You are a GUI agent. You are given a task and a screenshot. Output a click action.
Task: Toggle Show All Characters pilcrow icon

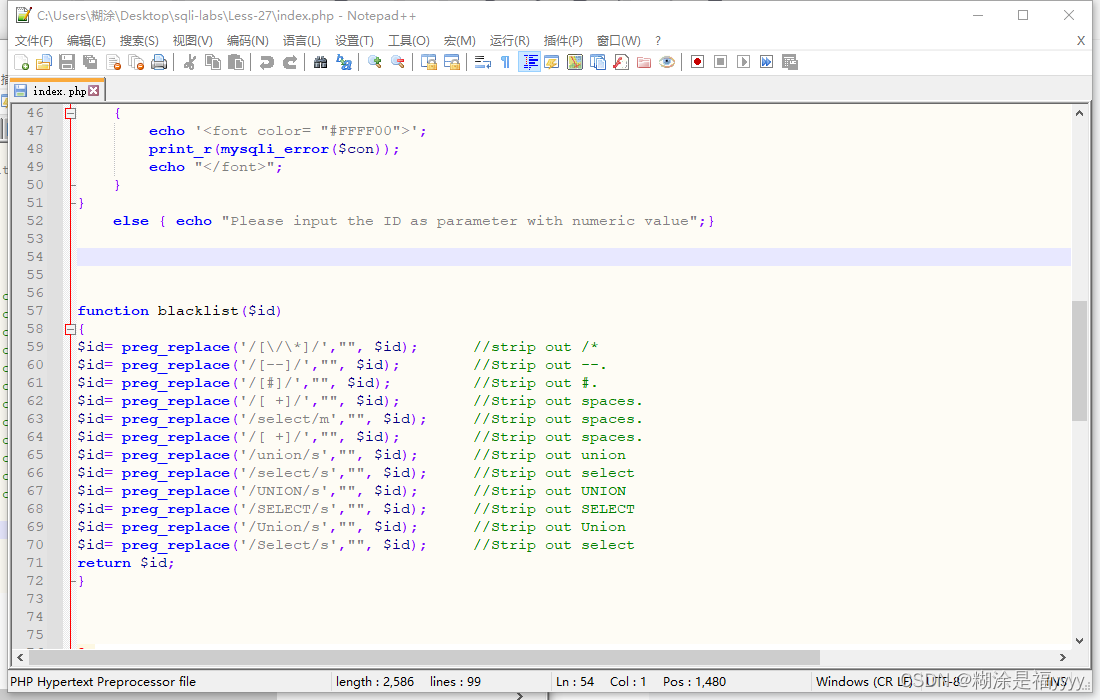(x=506, y=62)
